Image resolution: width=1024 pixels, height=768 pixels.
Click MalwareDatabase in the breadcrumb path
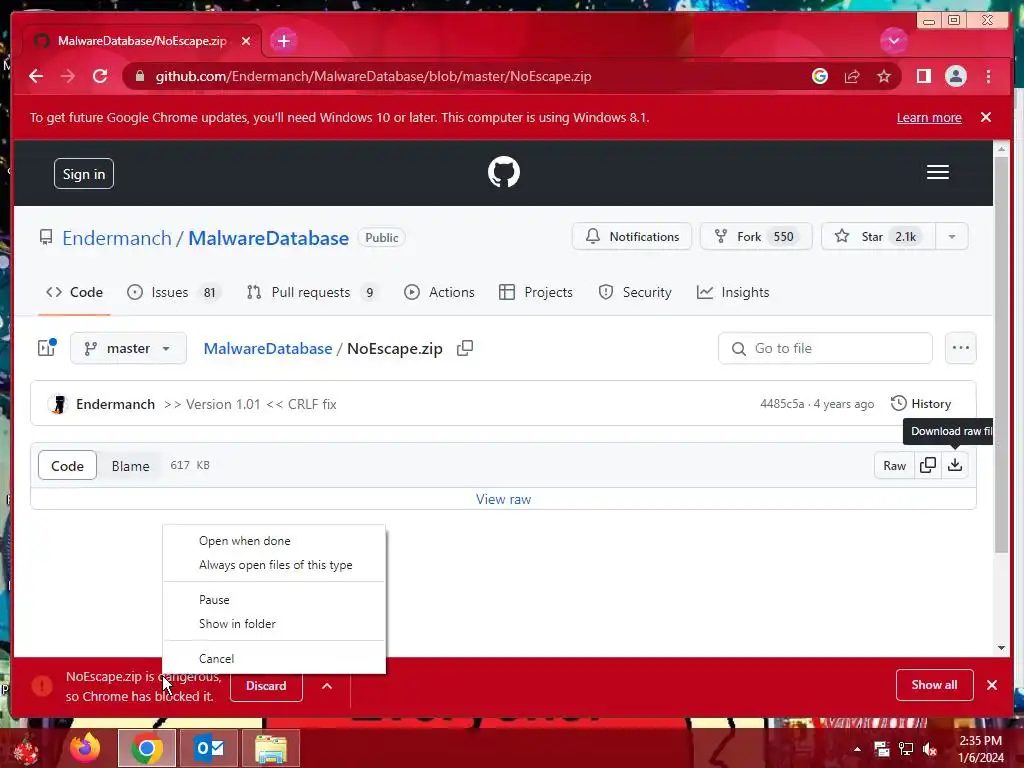[268, 349]
